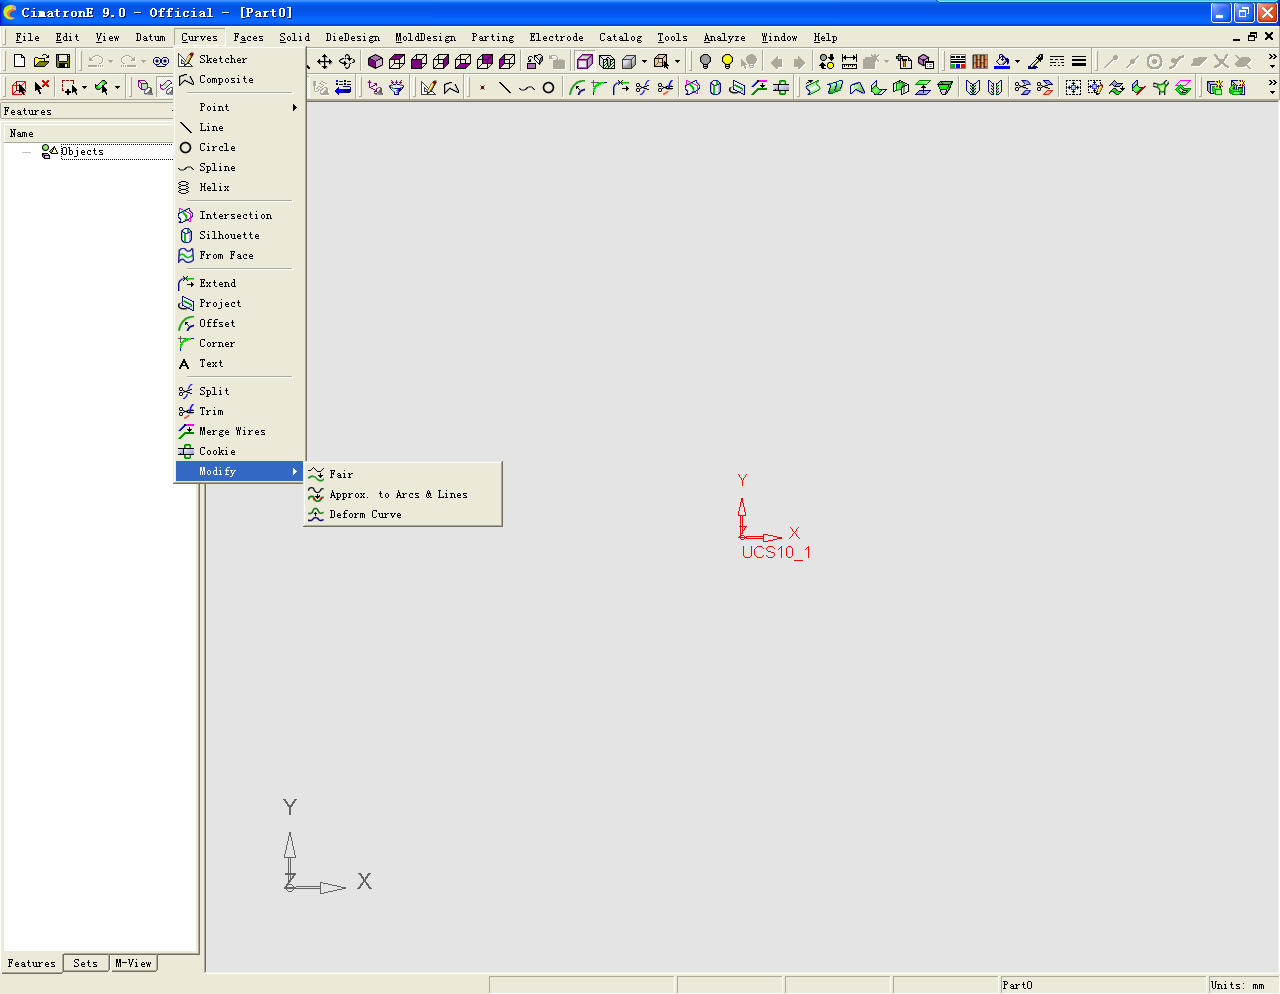1280x994 pixels.
Task: Click the color palette grid icon
Action: [x=958, y=62]
